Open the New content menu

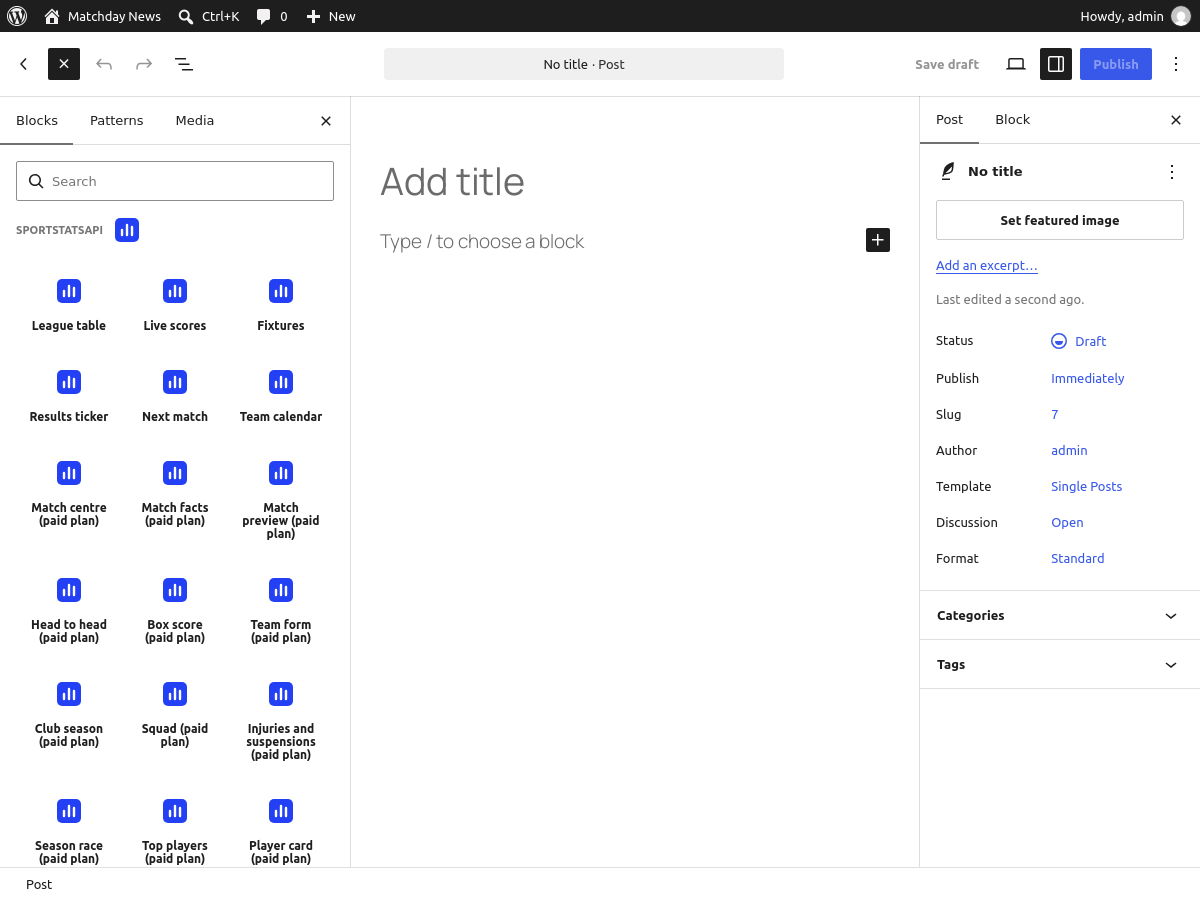pyautogui.click(x=331, y=16)
